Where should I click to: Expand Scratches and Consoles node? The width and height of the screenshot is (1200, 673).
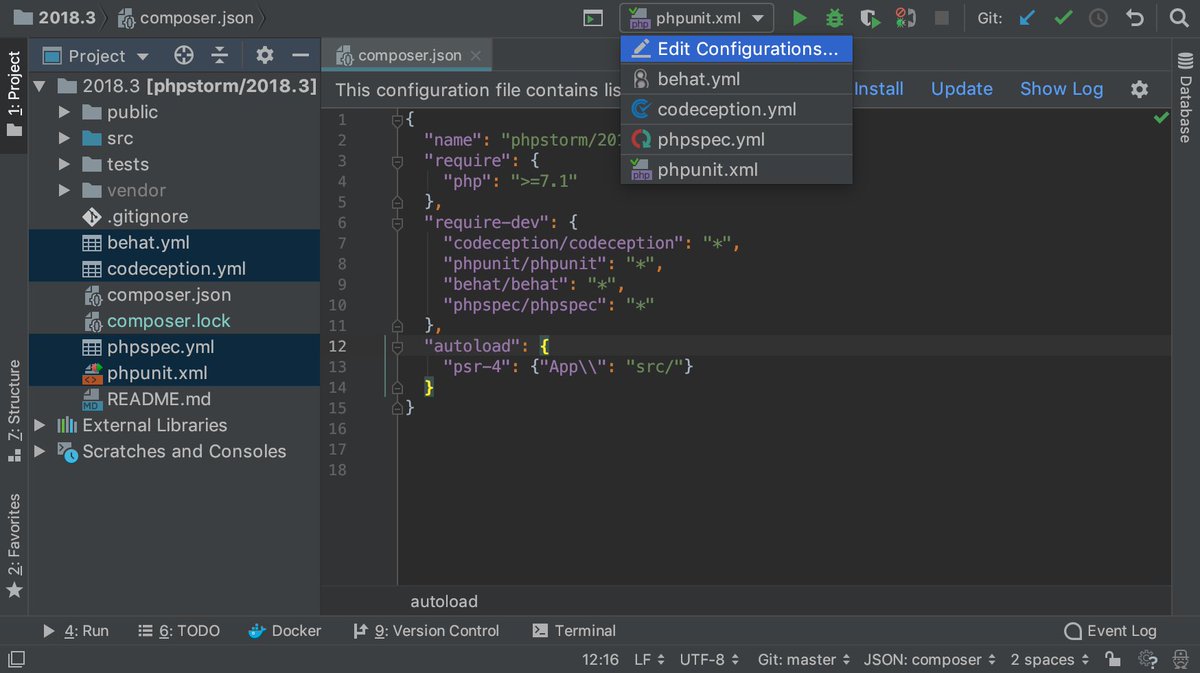(x=41, y=451)
